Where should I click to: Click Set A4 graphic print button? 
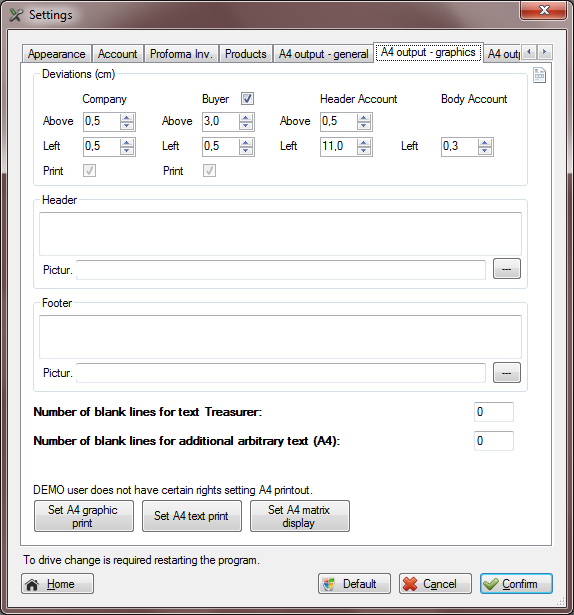coord(84,516)
